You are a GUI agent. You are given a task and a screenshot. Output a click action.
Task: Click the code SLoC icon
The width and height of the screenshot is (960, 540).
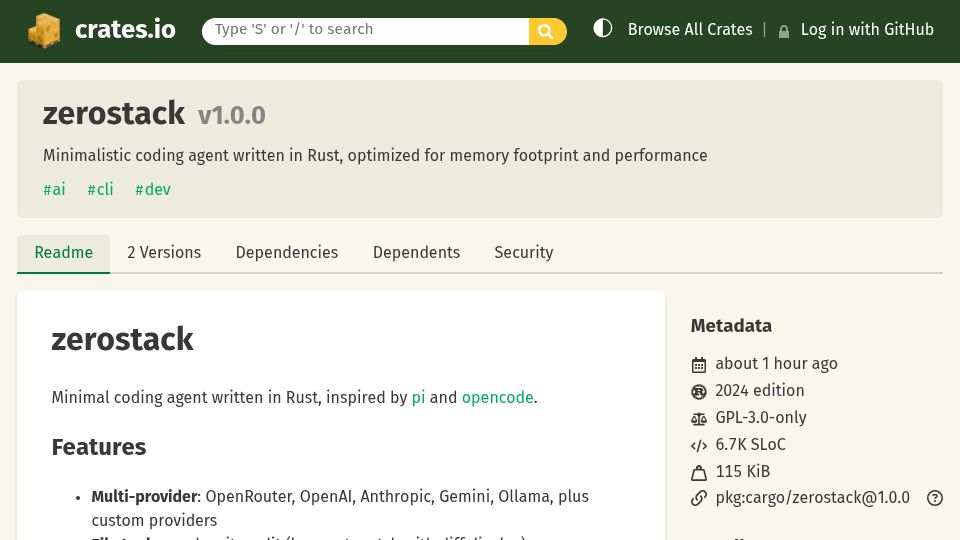point(699,446)
